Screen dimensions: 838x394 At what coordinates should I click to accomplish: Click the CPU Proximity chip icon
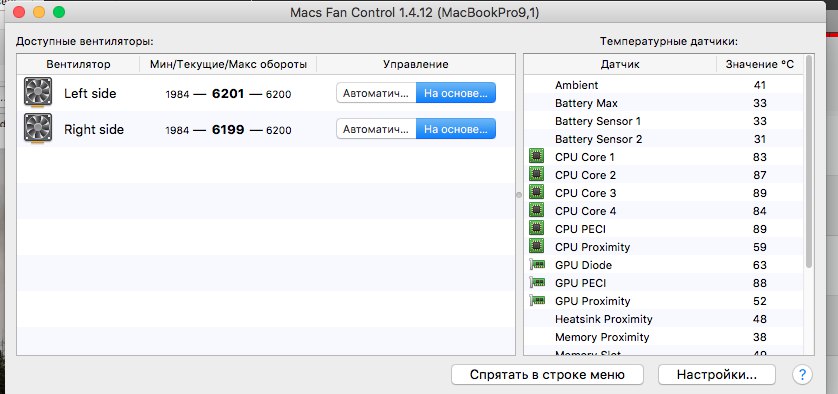536,246
